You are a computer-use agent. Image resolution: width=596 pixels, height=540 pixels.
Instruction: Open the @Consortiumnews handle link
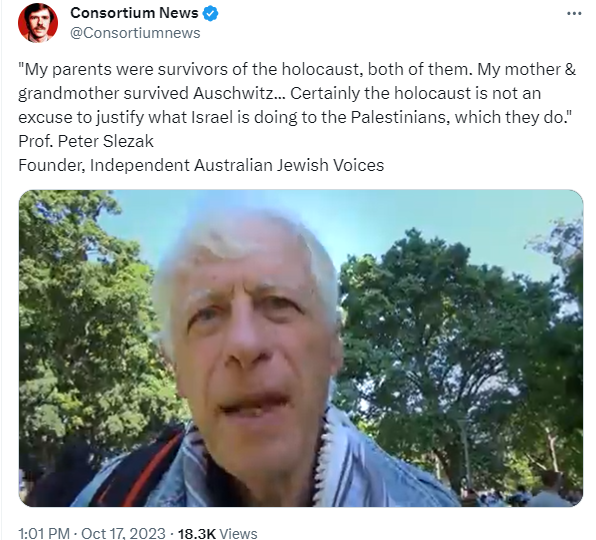(135, 33)
